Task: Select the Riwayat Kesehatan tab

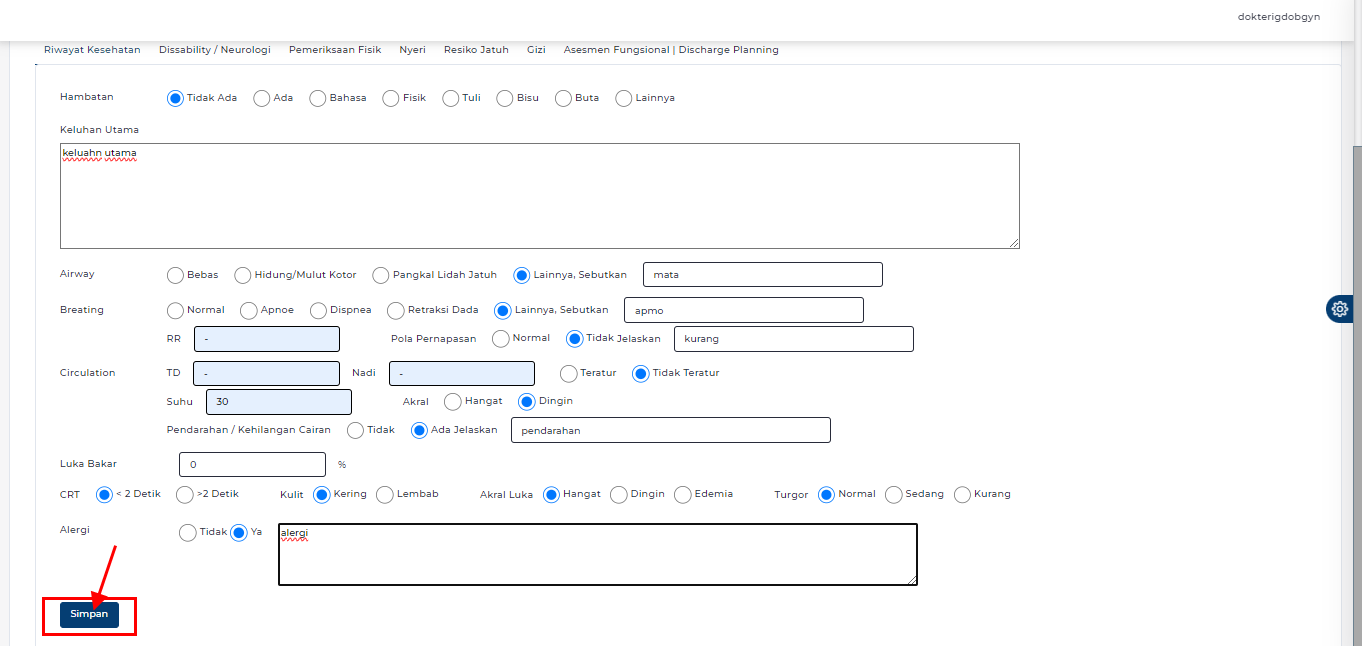Action: click(x=92, y=49)
